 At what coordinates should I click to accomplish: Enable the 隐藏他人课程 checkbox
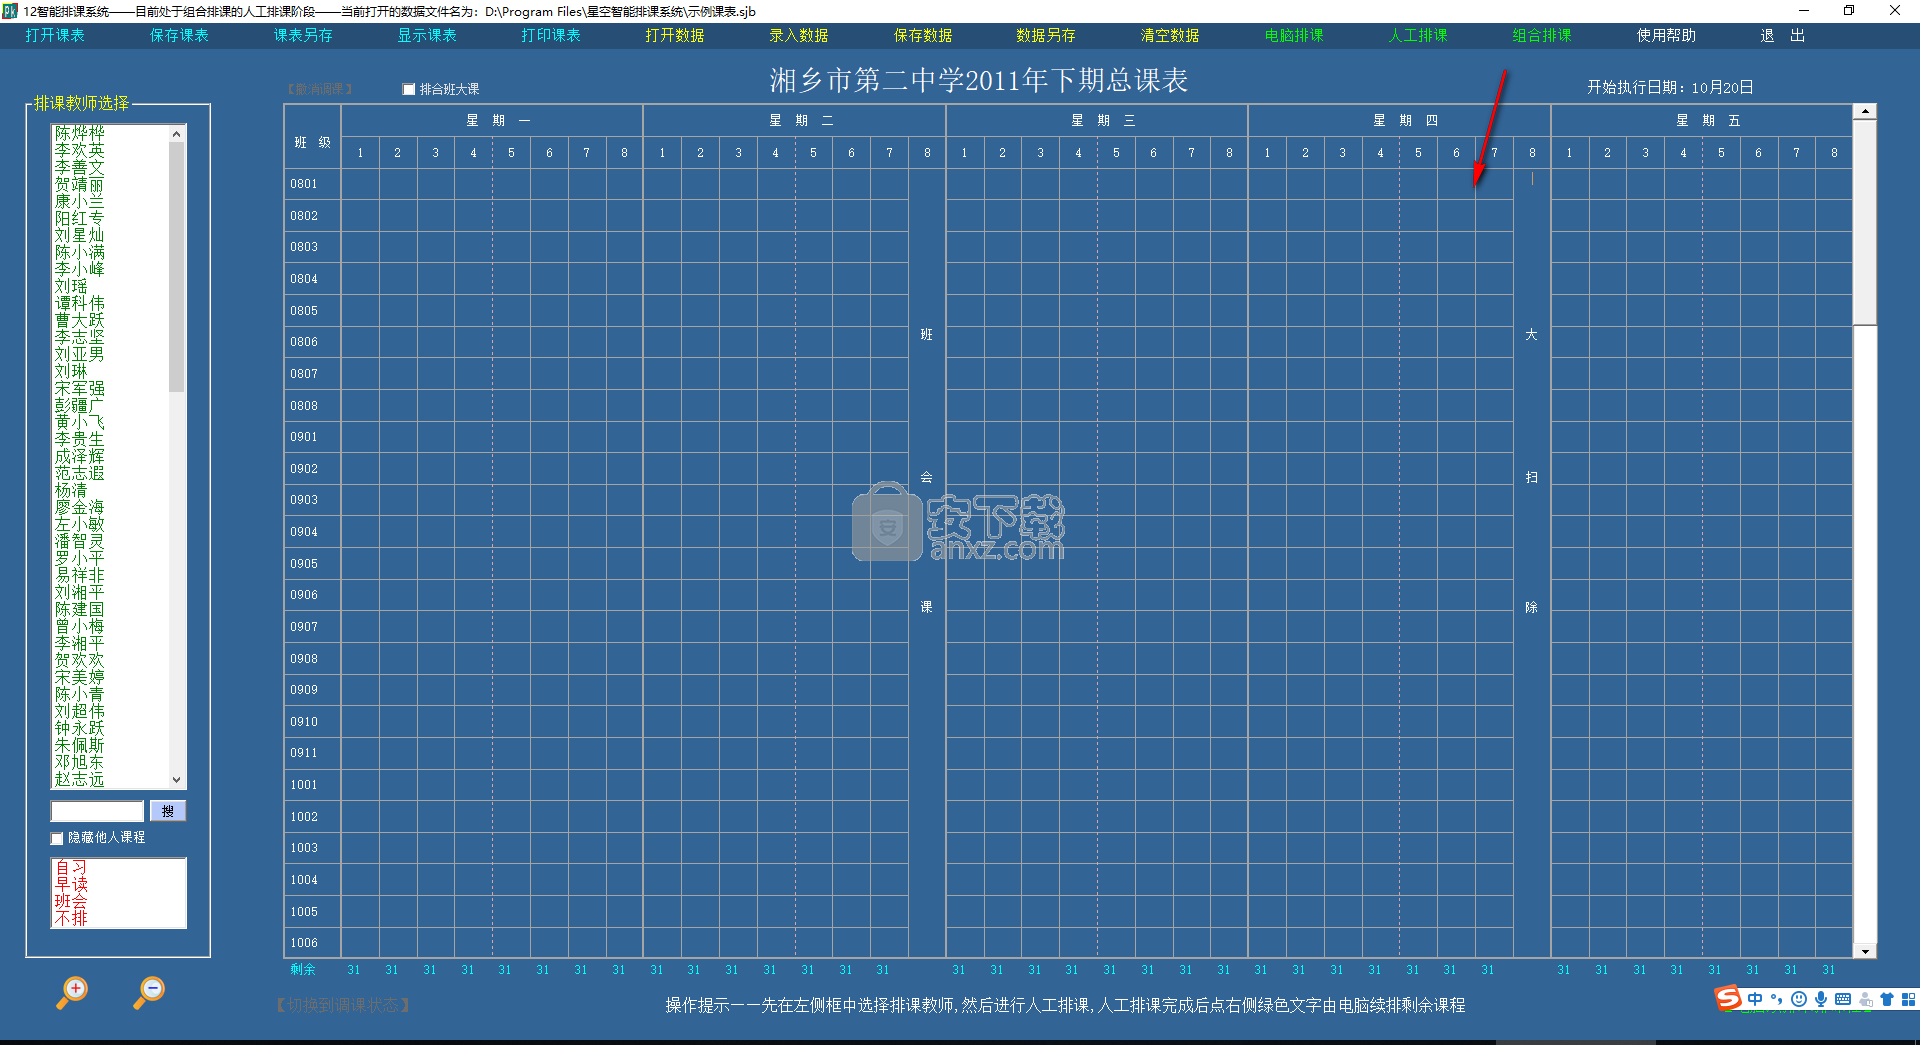(57, 838)
